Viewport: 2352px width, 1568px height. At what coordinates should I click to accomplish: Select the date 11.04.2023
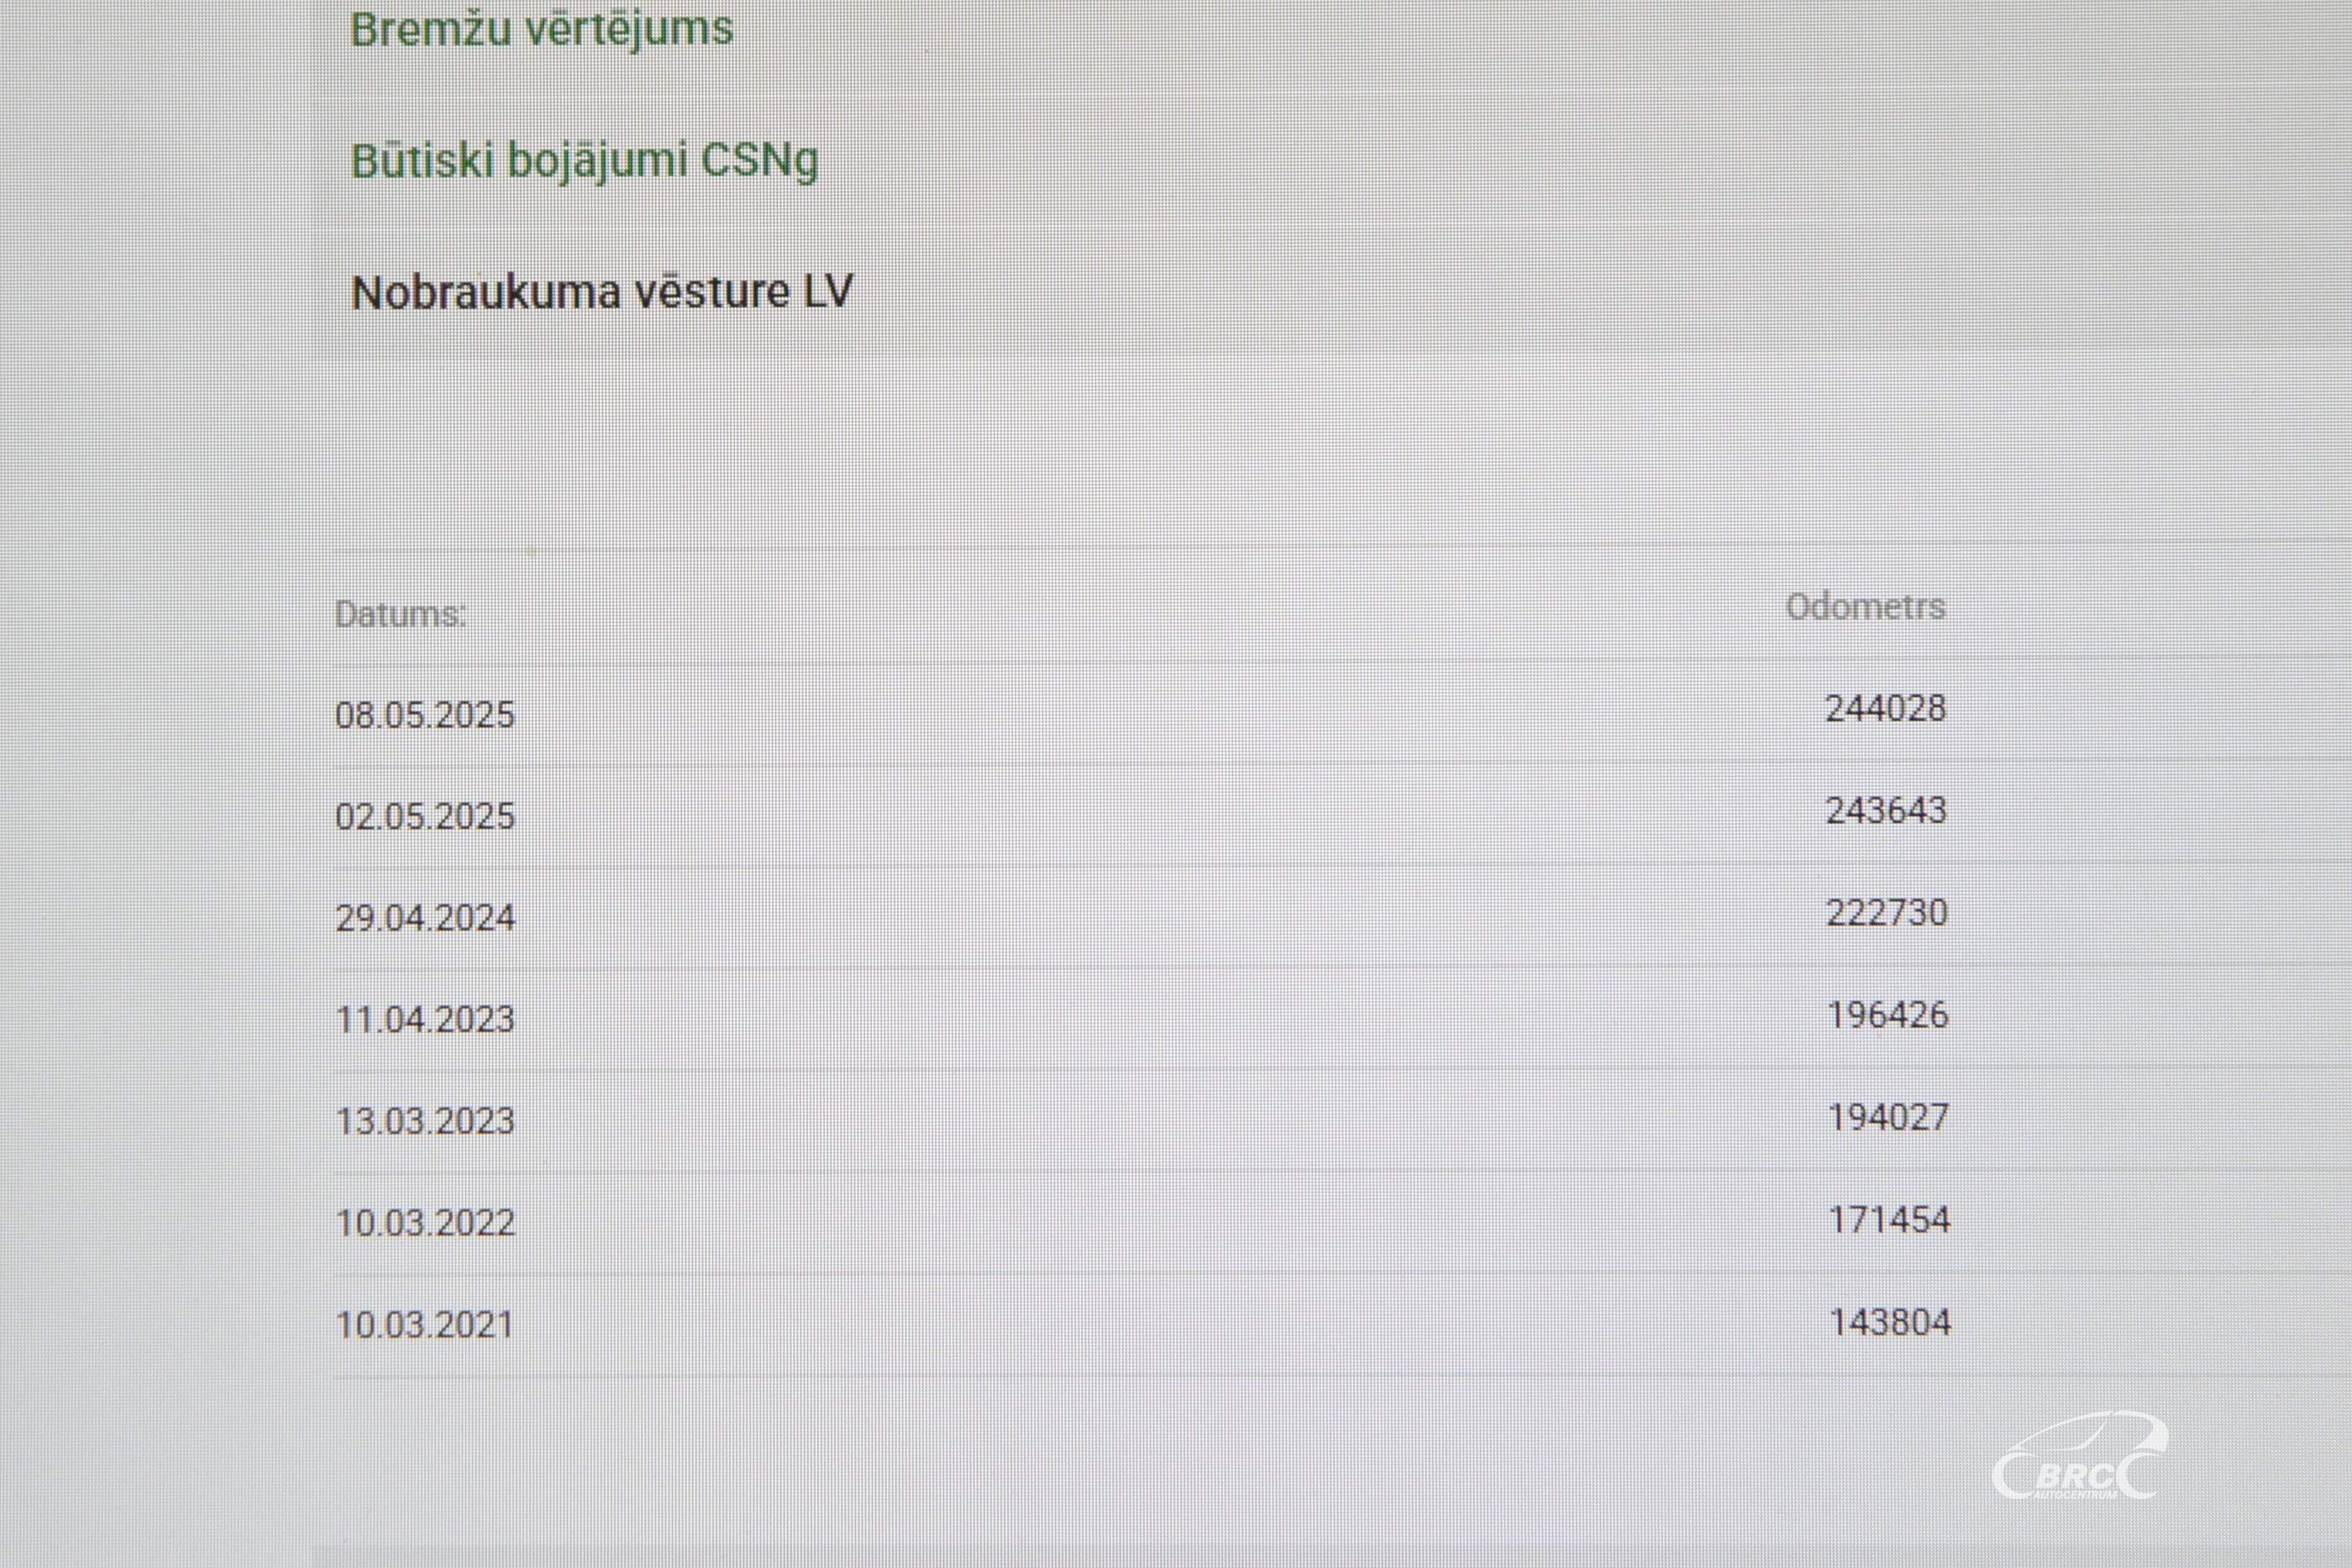point(425,1020)
